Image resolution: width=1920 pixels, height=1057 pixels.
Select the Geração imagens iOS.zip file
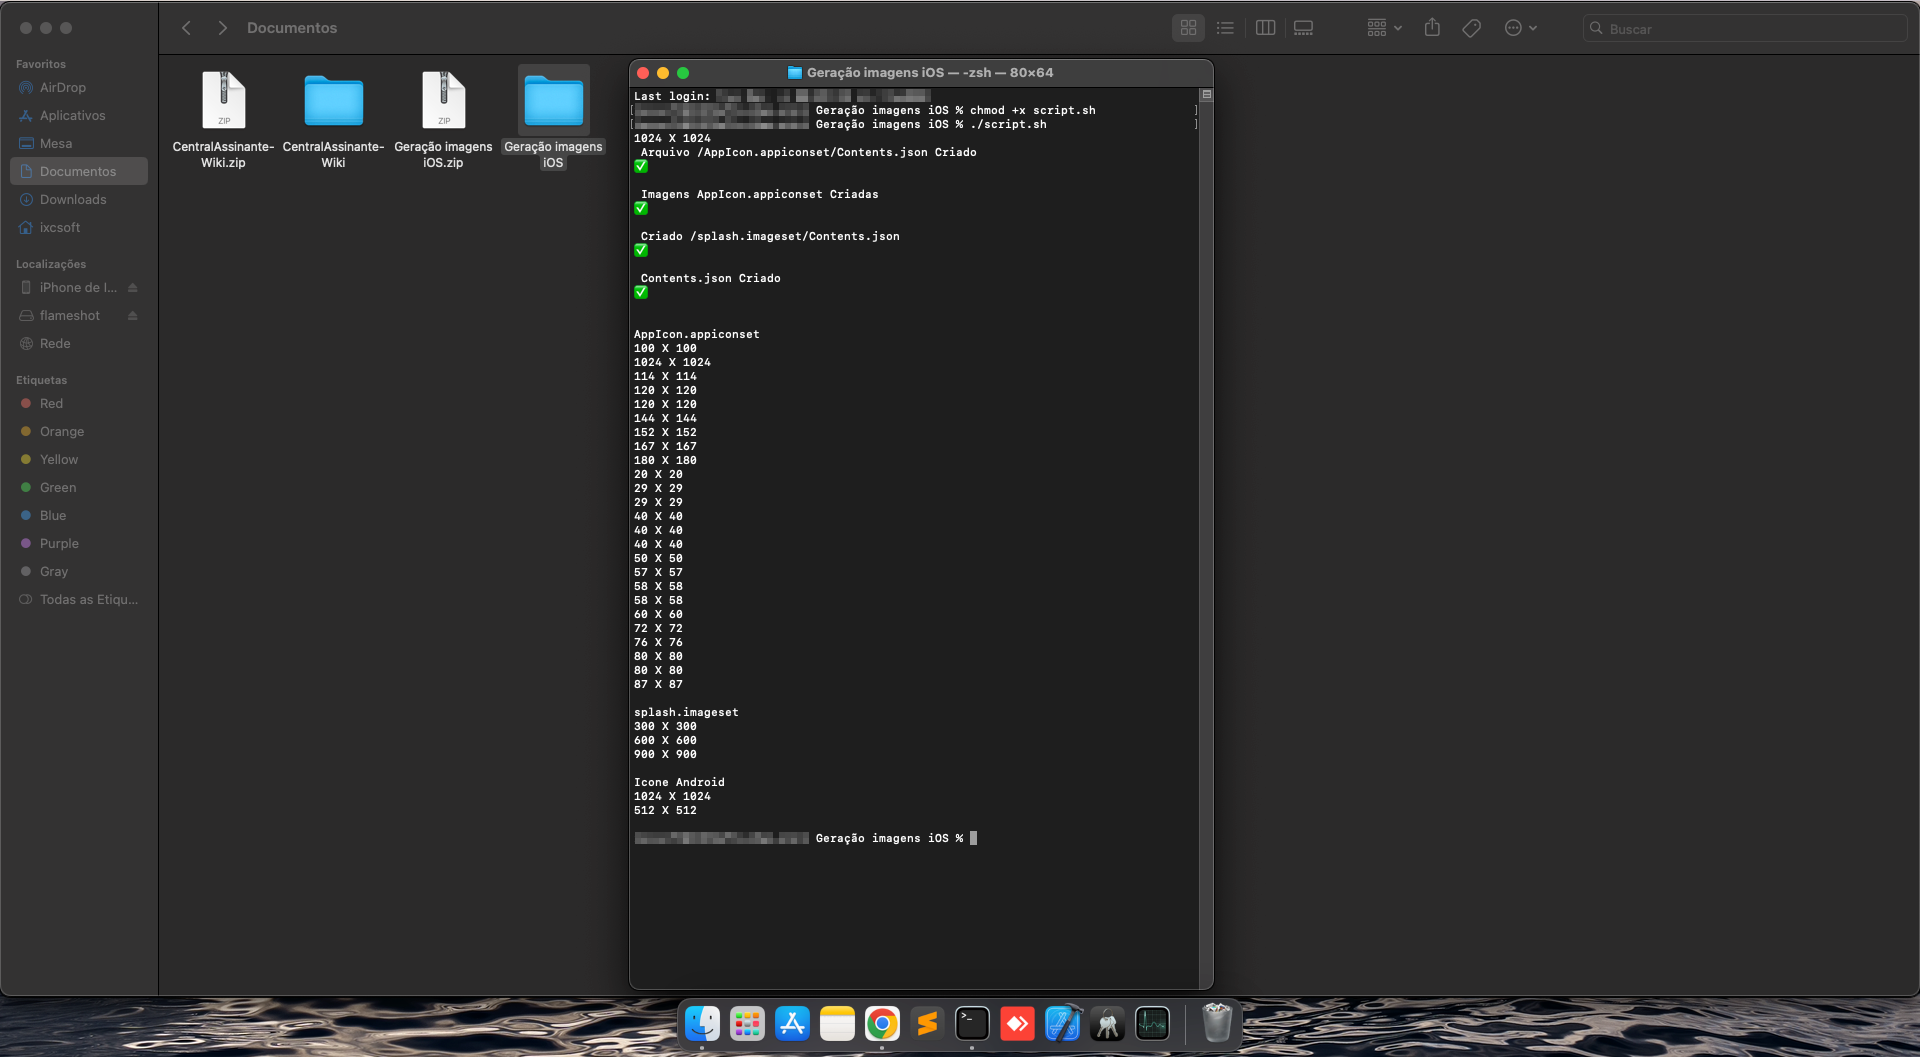coord(443,119)
